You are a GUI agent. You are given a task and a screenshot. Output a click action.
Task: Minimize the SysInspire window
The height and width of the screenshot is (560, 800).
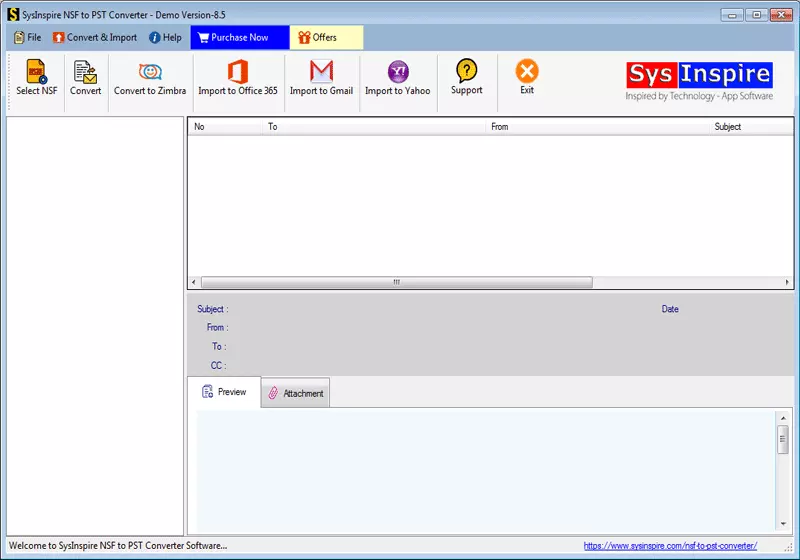click(732, 15)
